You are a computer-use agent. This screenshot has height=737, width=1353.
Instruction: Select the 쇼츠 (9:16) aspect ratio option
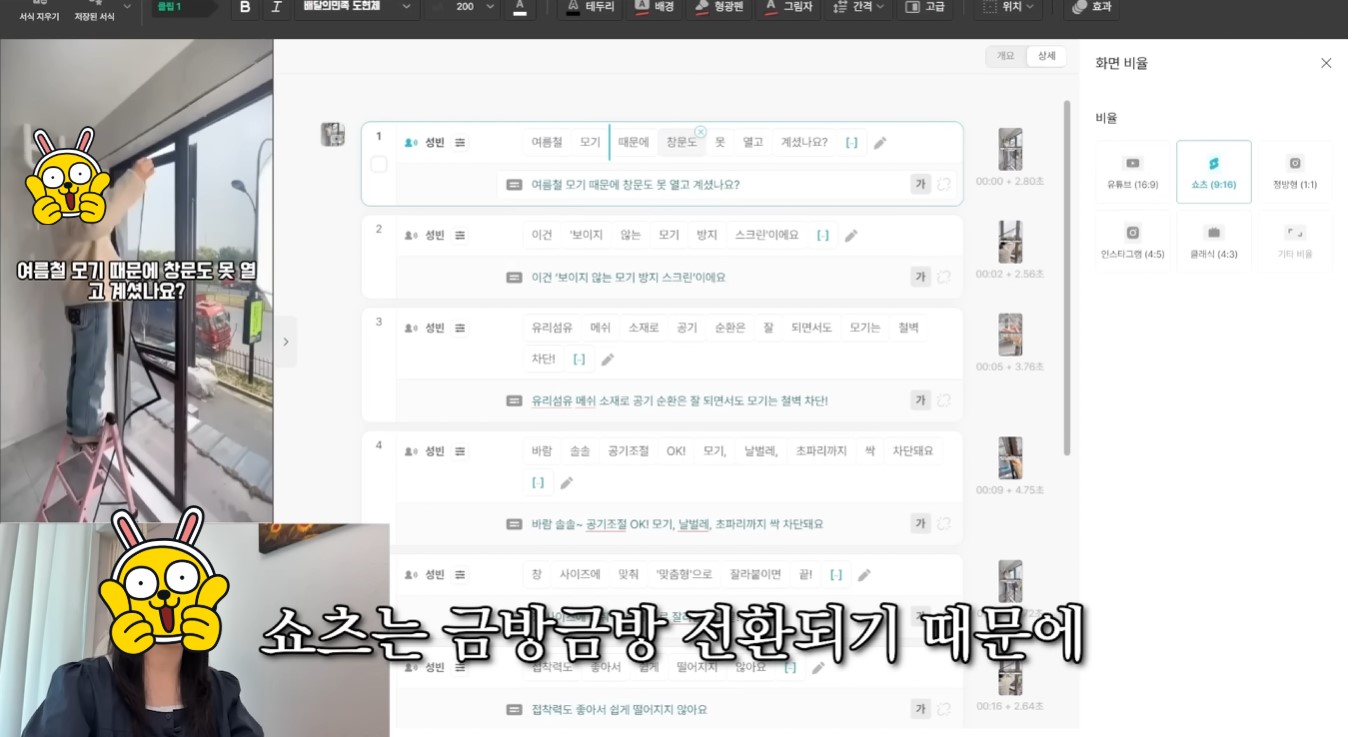coord(1213,171)
